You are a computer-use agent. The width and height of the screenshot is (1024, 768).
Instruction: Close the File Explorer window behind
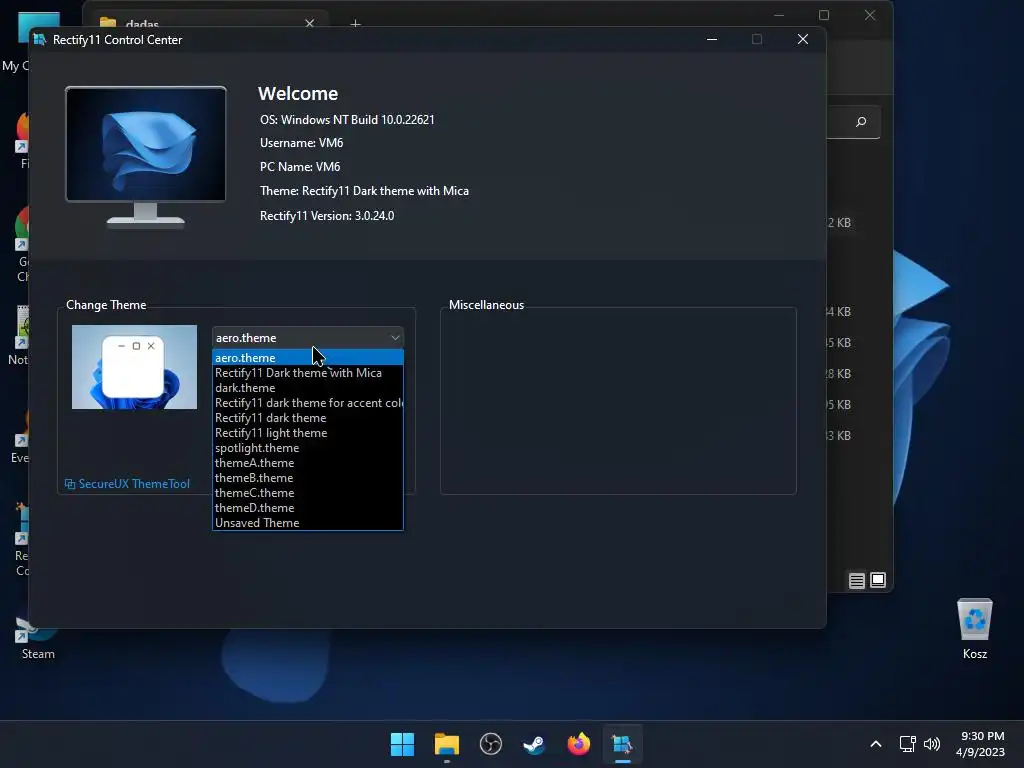coord(870,15)
